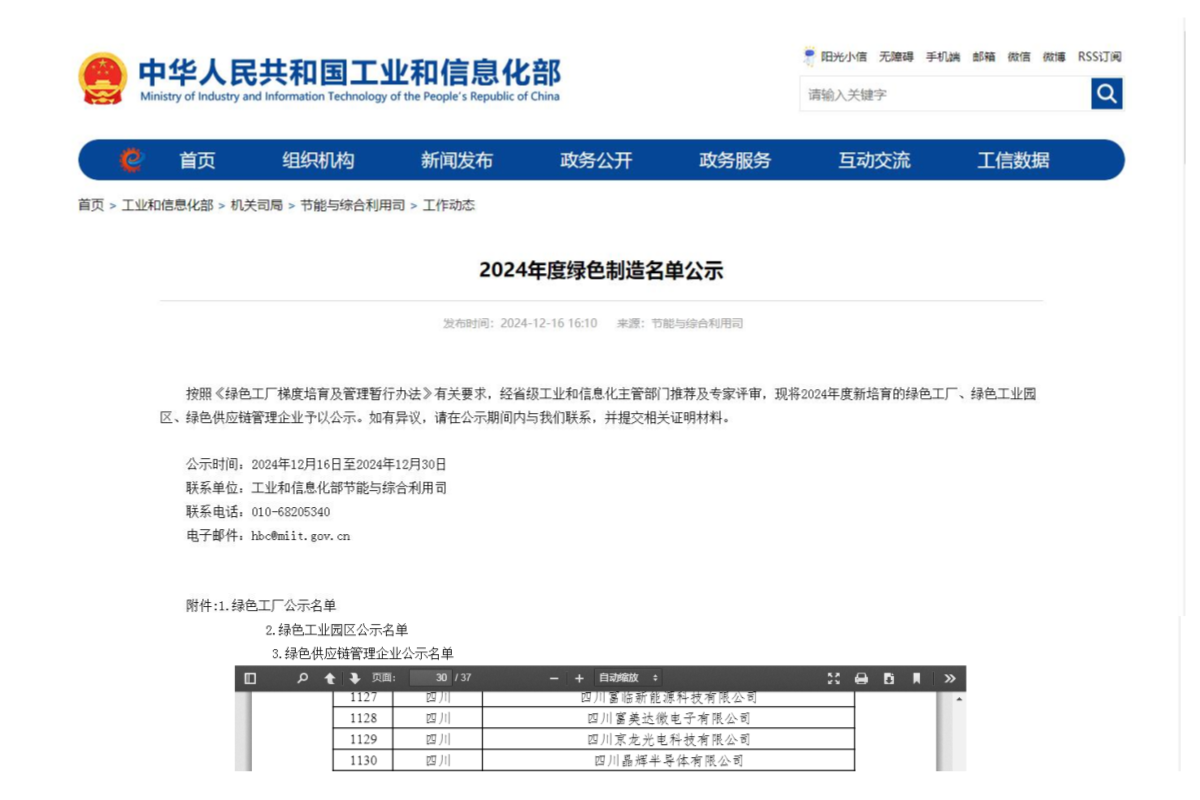Click the blue site search button

coord(1106,94)
